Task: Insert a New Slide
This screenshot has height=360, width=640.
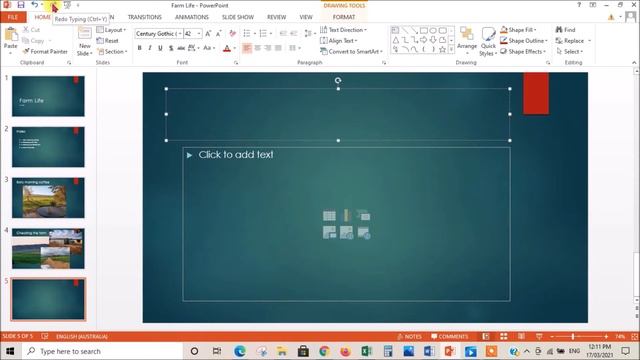Action: pos(84,41)
